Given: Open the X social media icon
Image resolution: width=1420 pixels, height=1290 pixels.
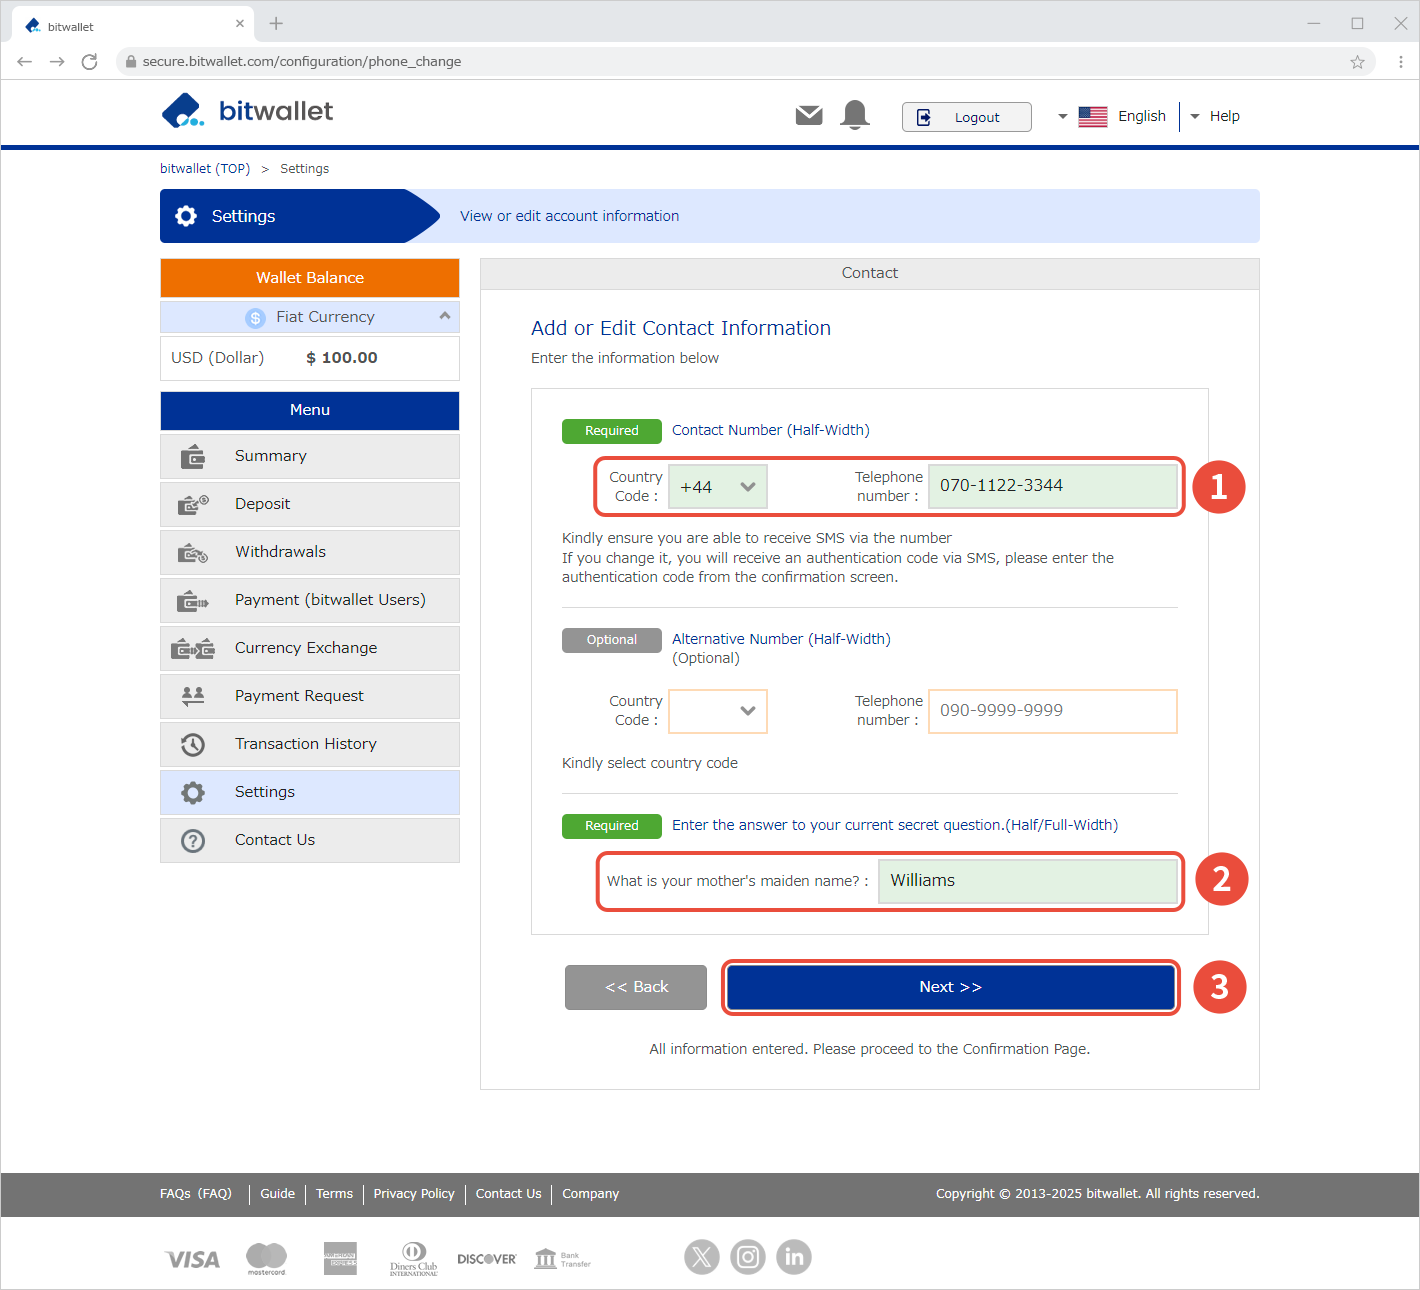Looking at the screenshot, I should click(x=702, y=1257).
